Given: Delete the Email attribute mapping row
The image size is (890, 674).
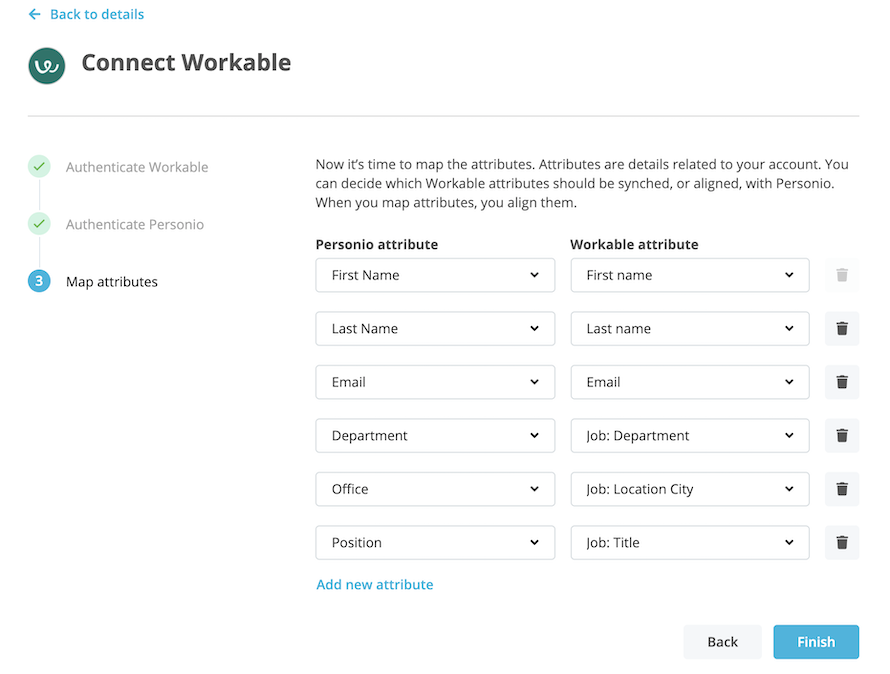Looking at the screenshot, I should click(x=842, y=382).
